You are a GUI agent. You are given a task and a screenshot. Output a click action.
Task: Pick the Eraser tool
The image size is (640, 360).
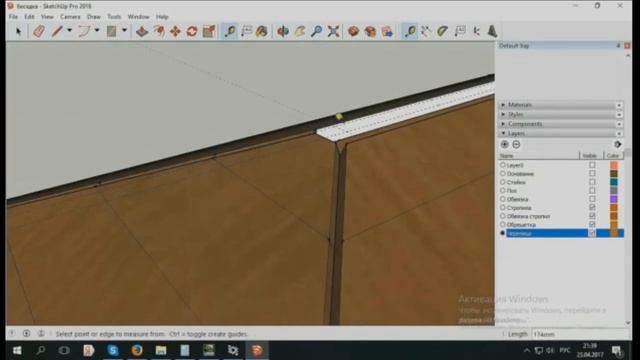click(x=39, y=31)
